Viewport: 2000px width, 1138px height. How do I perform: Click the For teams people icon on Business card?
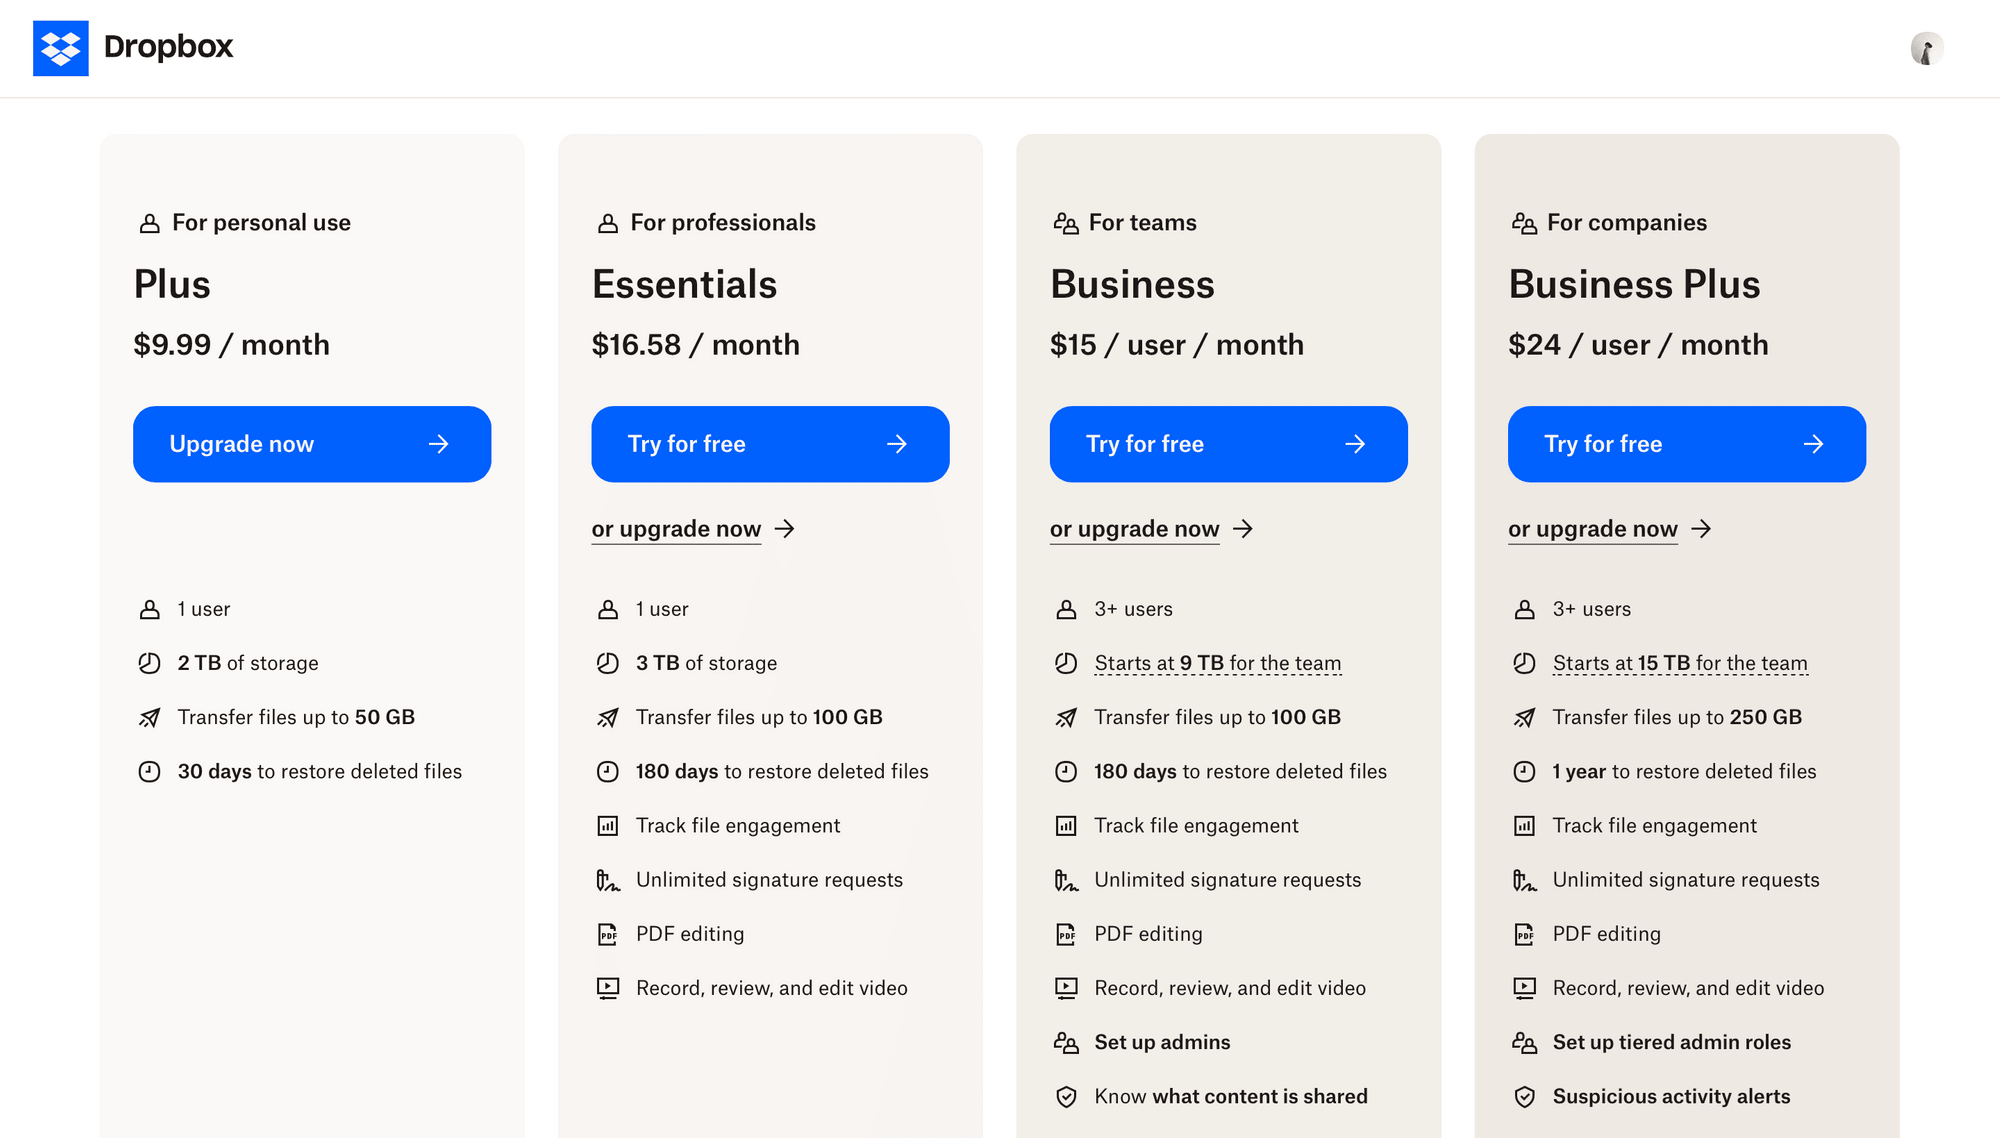(1065, 222)
